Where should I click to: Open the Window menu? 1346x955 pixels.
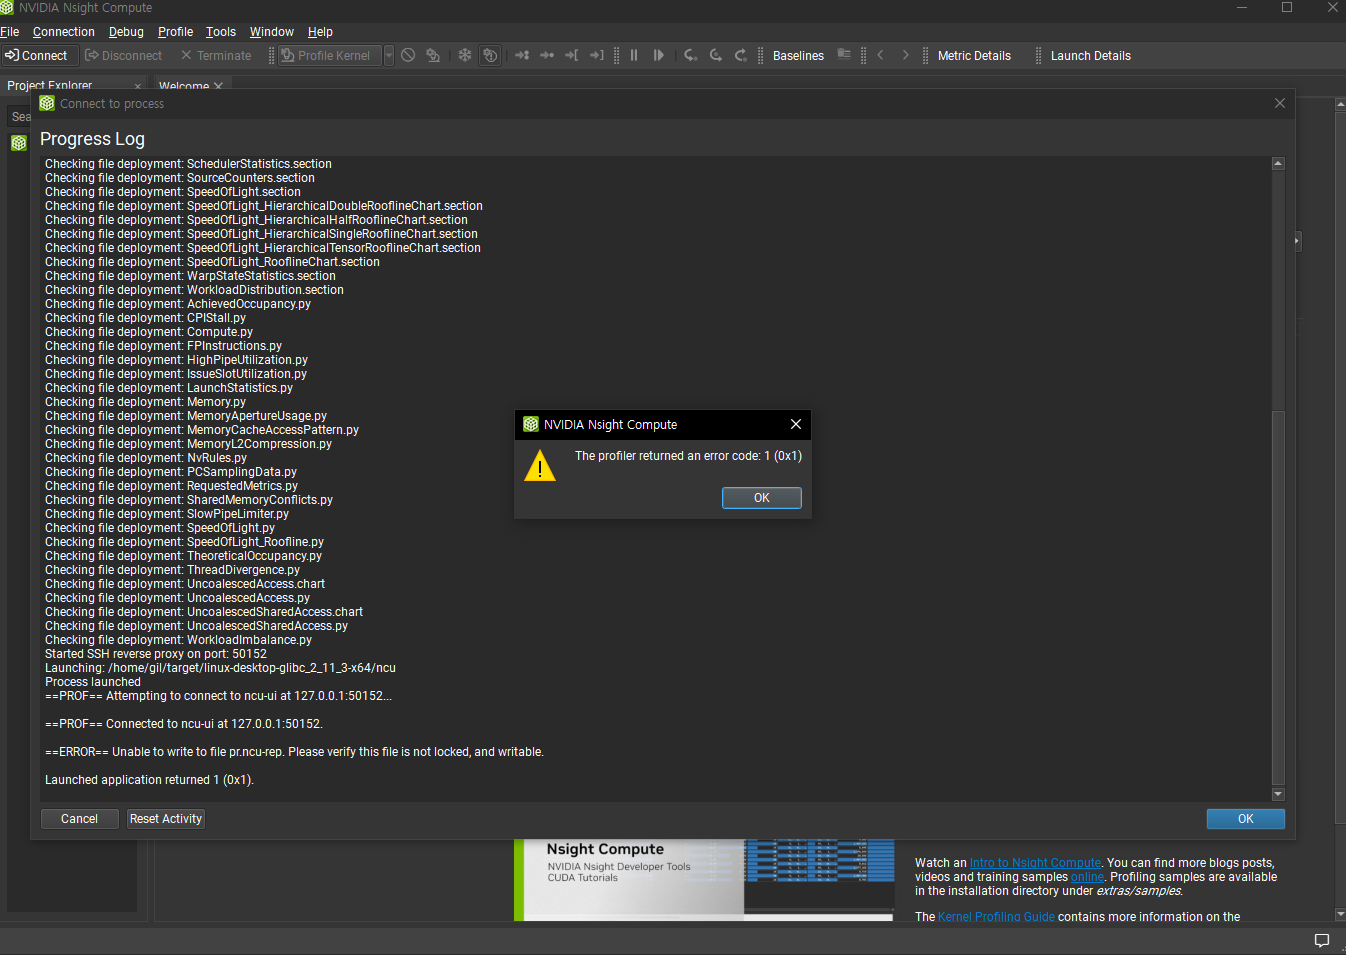[272, 32]
